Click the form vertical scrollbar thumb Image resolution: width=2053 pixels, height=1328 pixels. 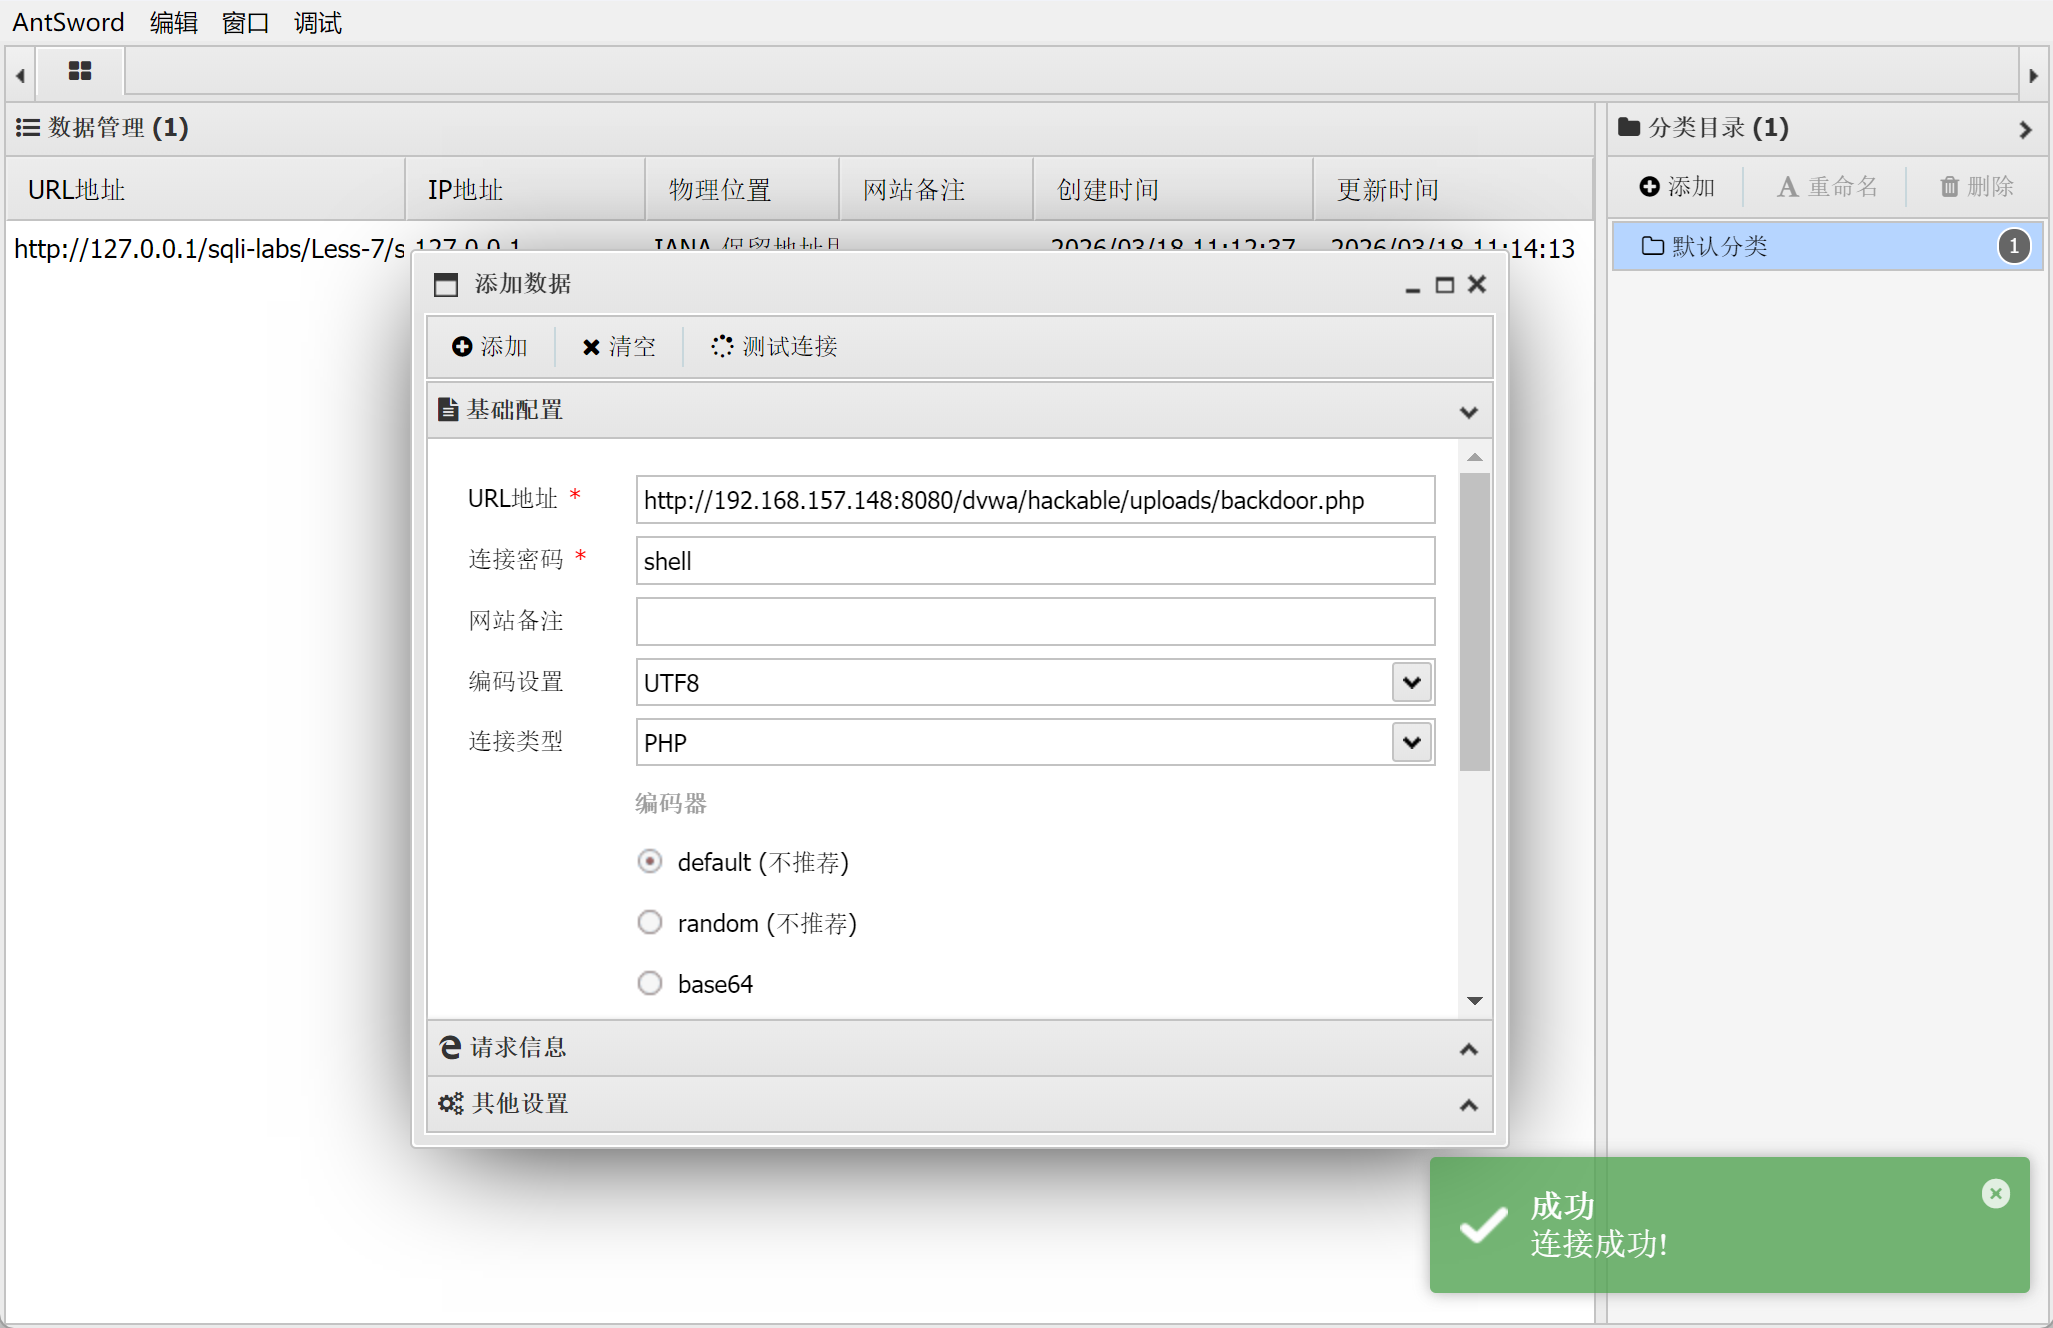click(x=1474, y=622)
